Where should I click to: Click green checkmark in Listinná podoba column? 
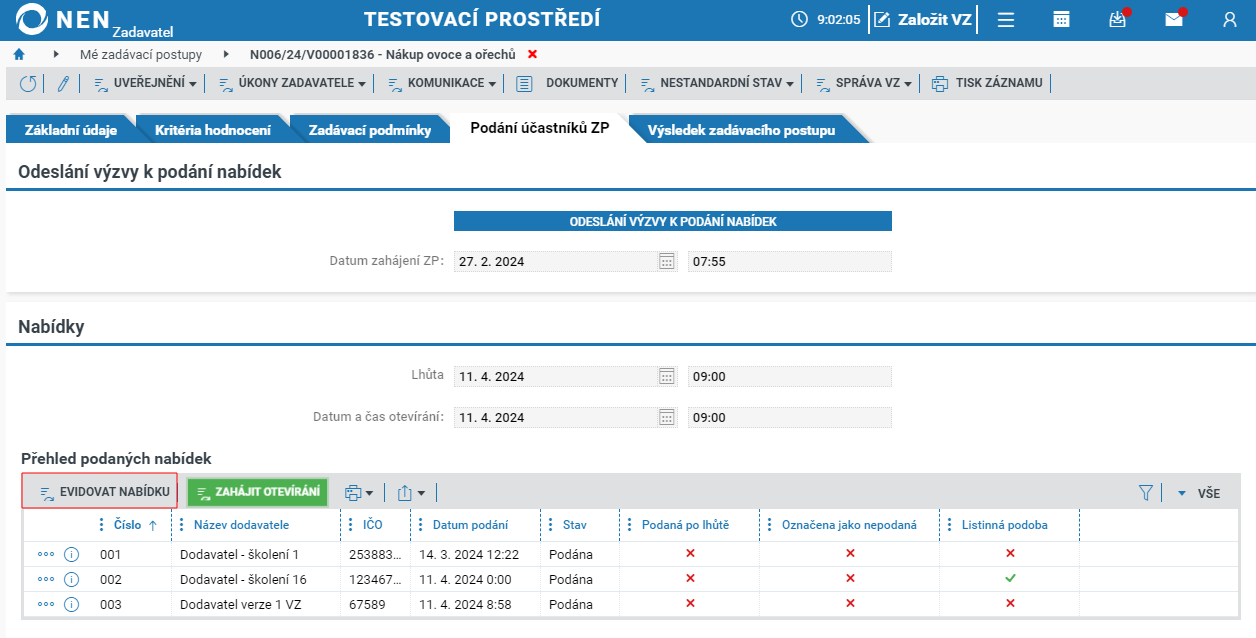point(1010,578)
